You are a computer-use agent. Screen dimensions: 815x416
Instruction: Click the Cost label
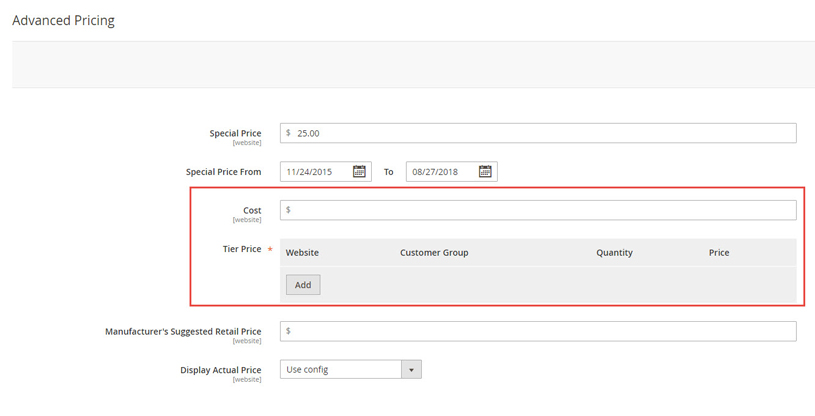pos(252,210)
